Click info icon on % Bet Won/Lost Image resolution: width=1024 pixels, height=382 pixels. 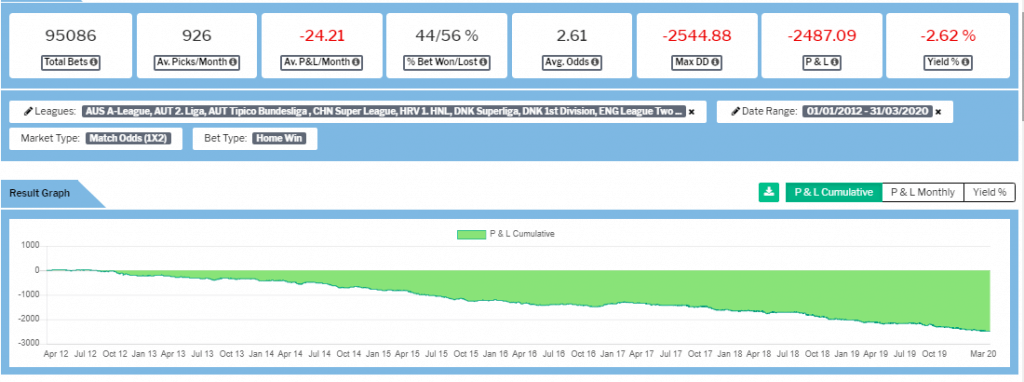[x=483, y=63]
